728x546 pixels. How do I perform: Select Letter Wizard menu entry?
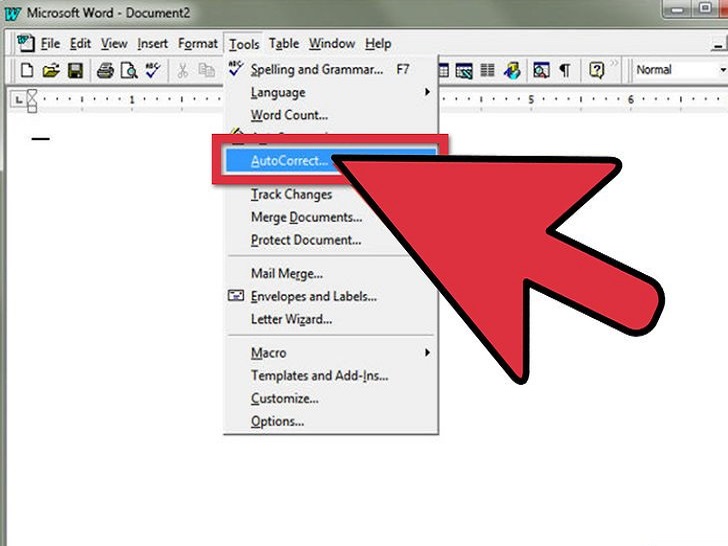coord(331,319)
